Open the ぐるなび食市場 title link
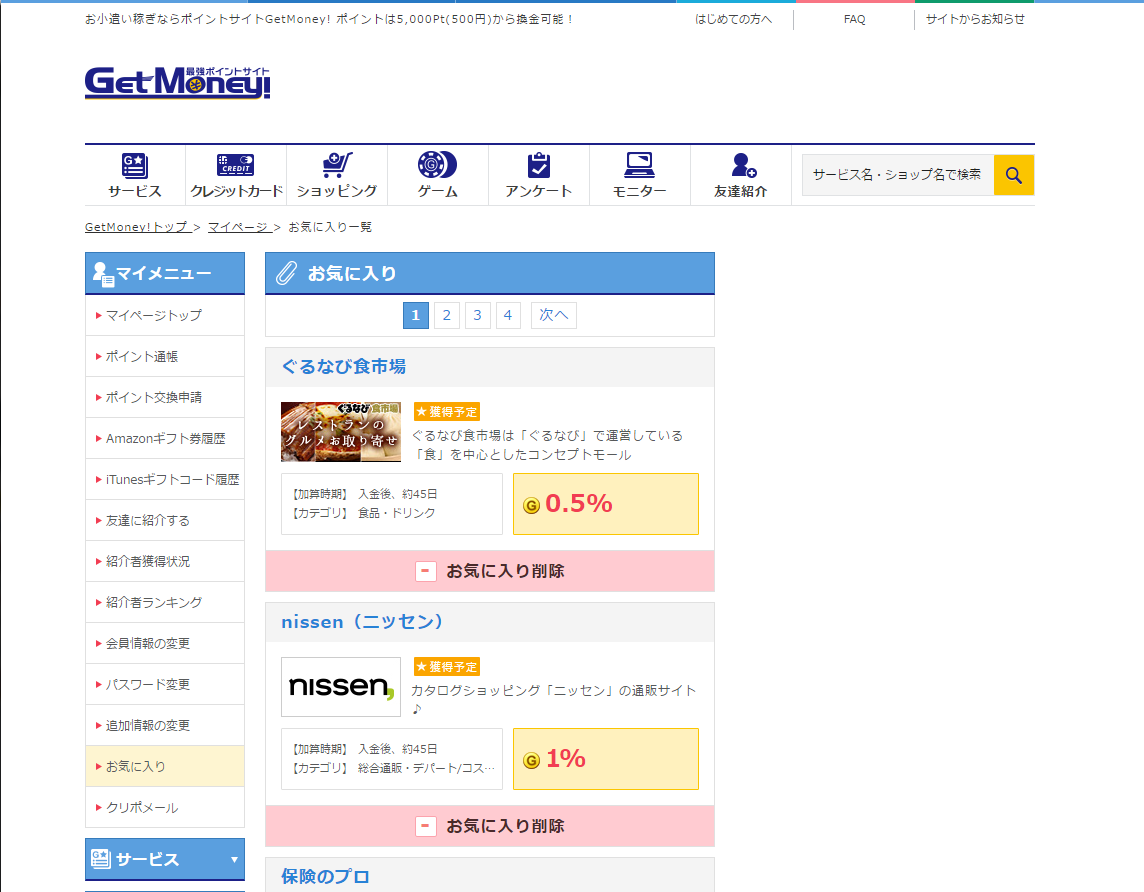The height and width of the screenshot is (892, 1144). [344, 366]
